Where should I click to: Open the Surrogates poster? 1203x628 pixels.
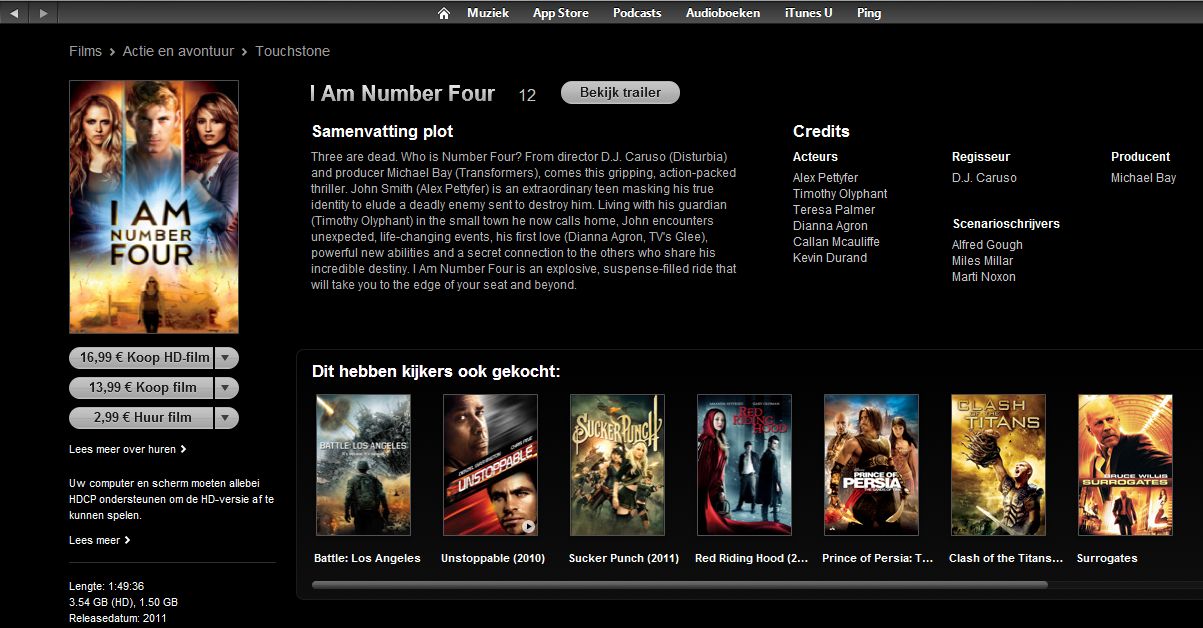pyautogui.click(x=1125, y=465)
